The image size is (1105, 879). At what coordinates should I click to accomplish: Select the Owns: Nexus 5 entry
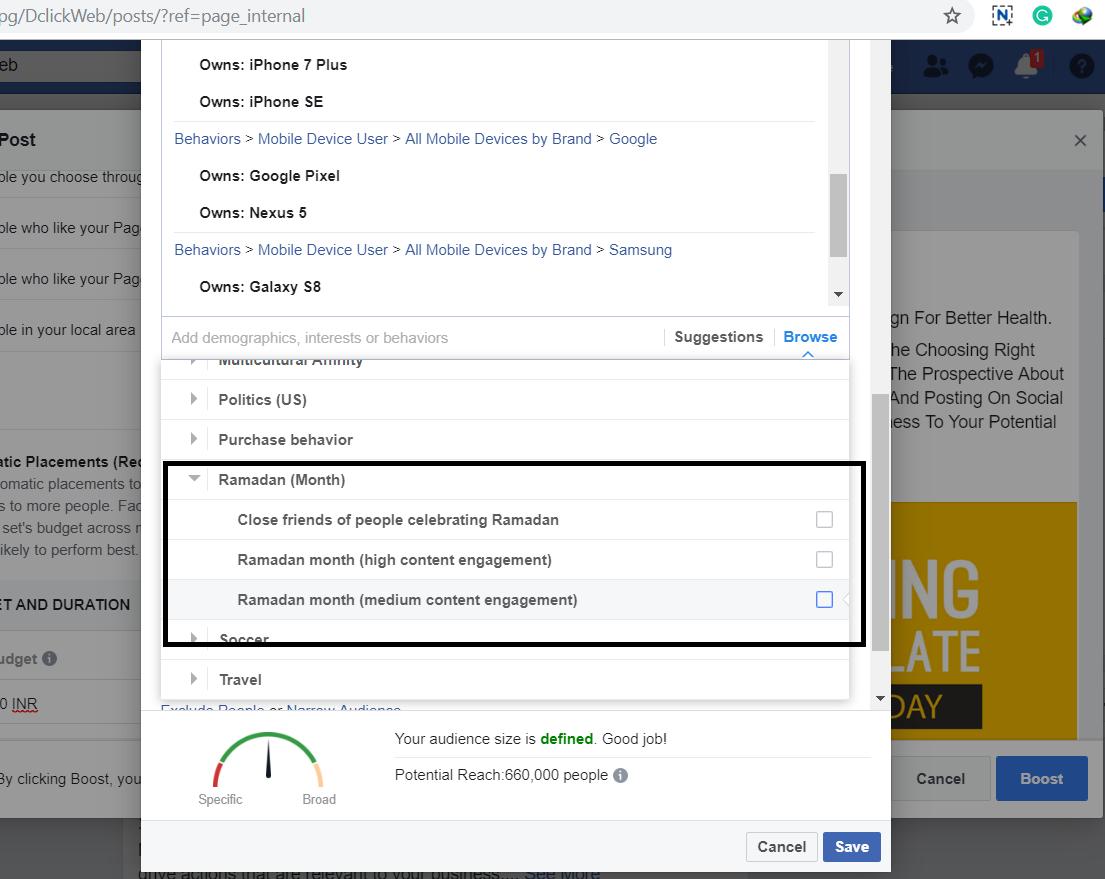(253, 213)
